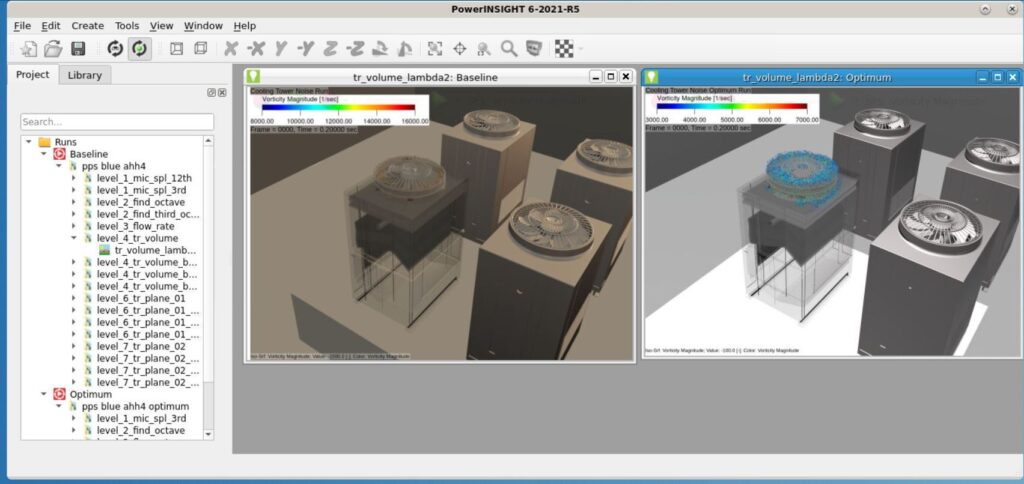Click the new project toolbar icon
Image resolution: width=1024 pixels, height=484 pixels.
[x=29, y=48]
